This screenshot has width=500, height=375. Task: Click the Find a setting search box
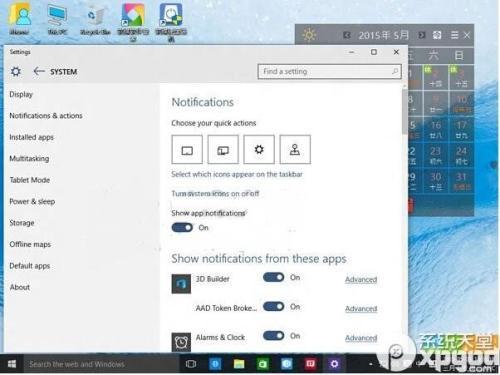329,71
